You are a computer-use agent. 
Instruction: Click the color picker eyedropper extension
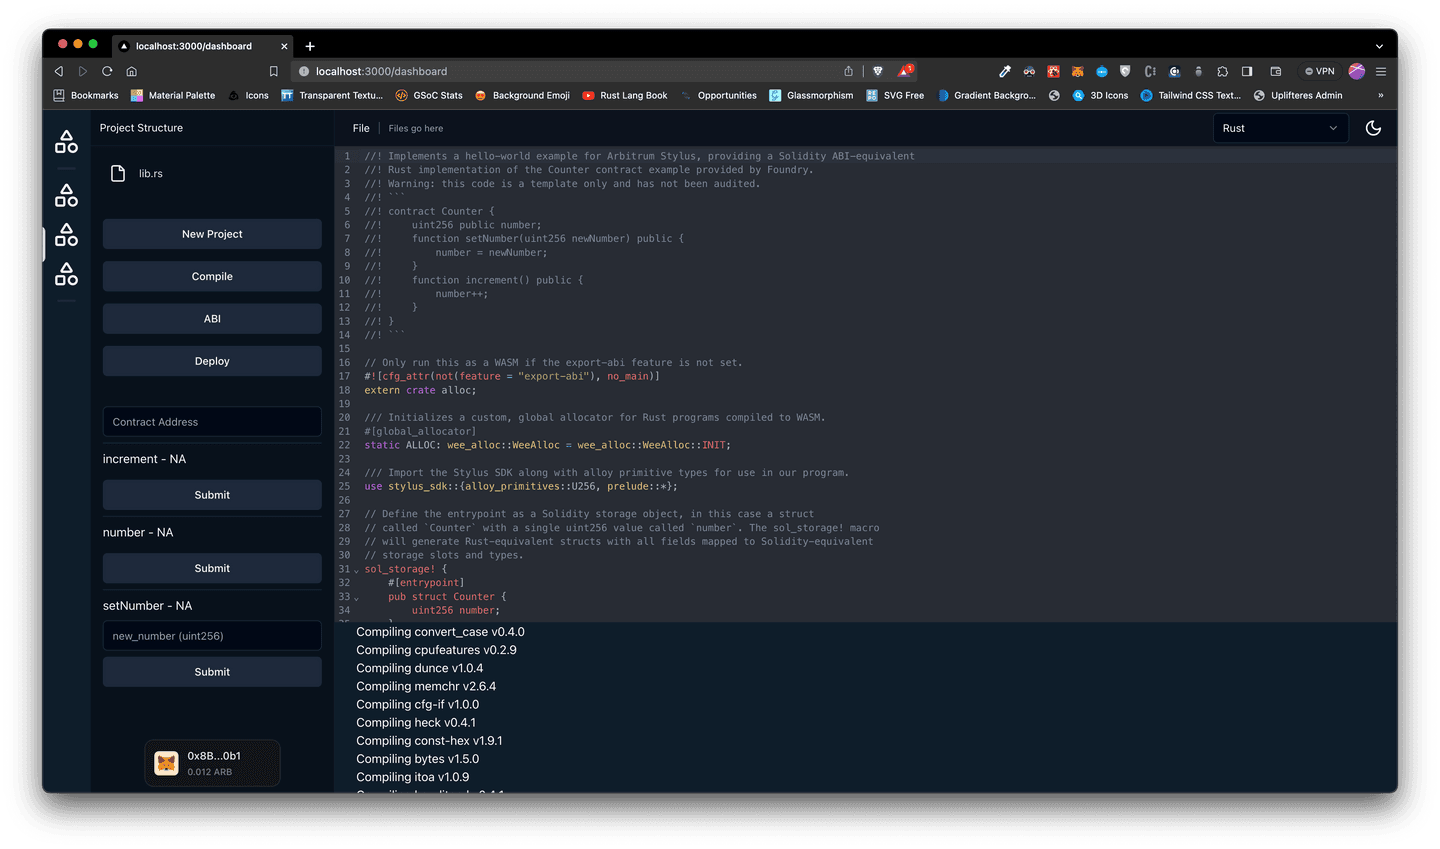[x=1005, y=71]
